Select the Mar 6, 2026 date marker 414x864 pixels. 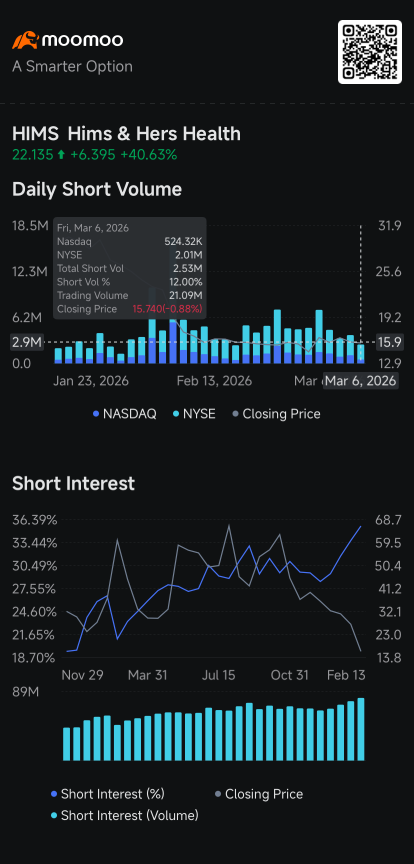[x=361, y=381]
